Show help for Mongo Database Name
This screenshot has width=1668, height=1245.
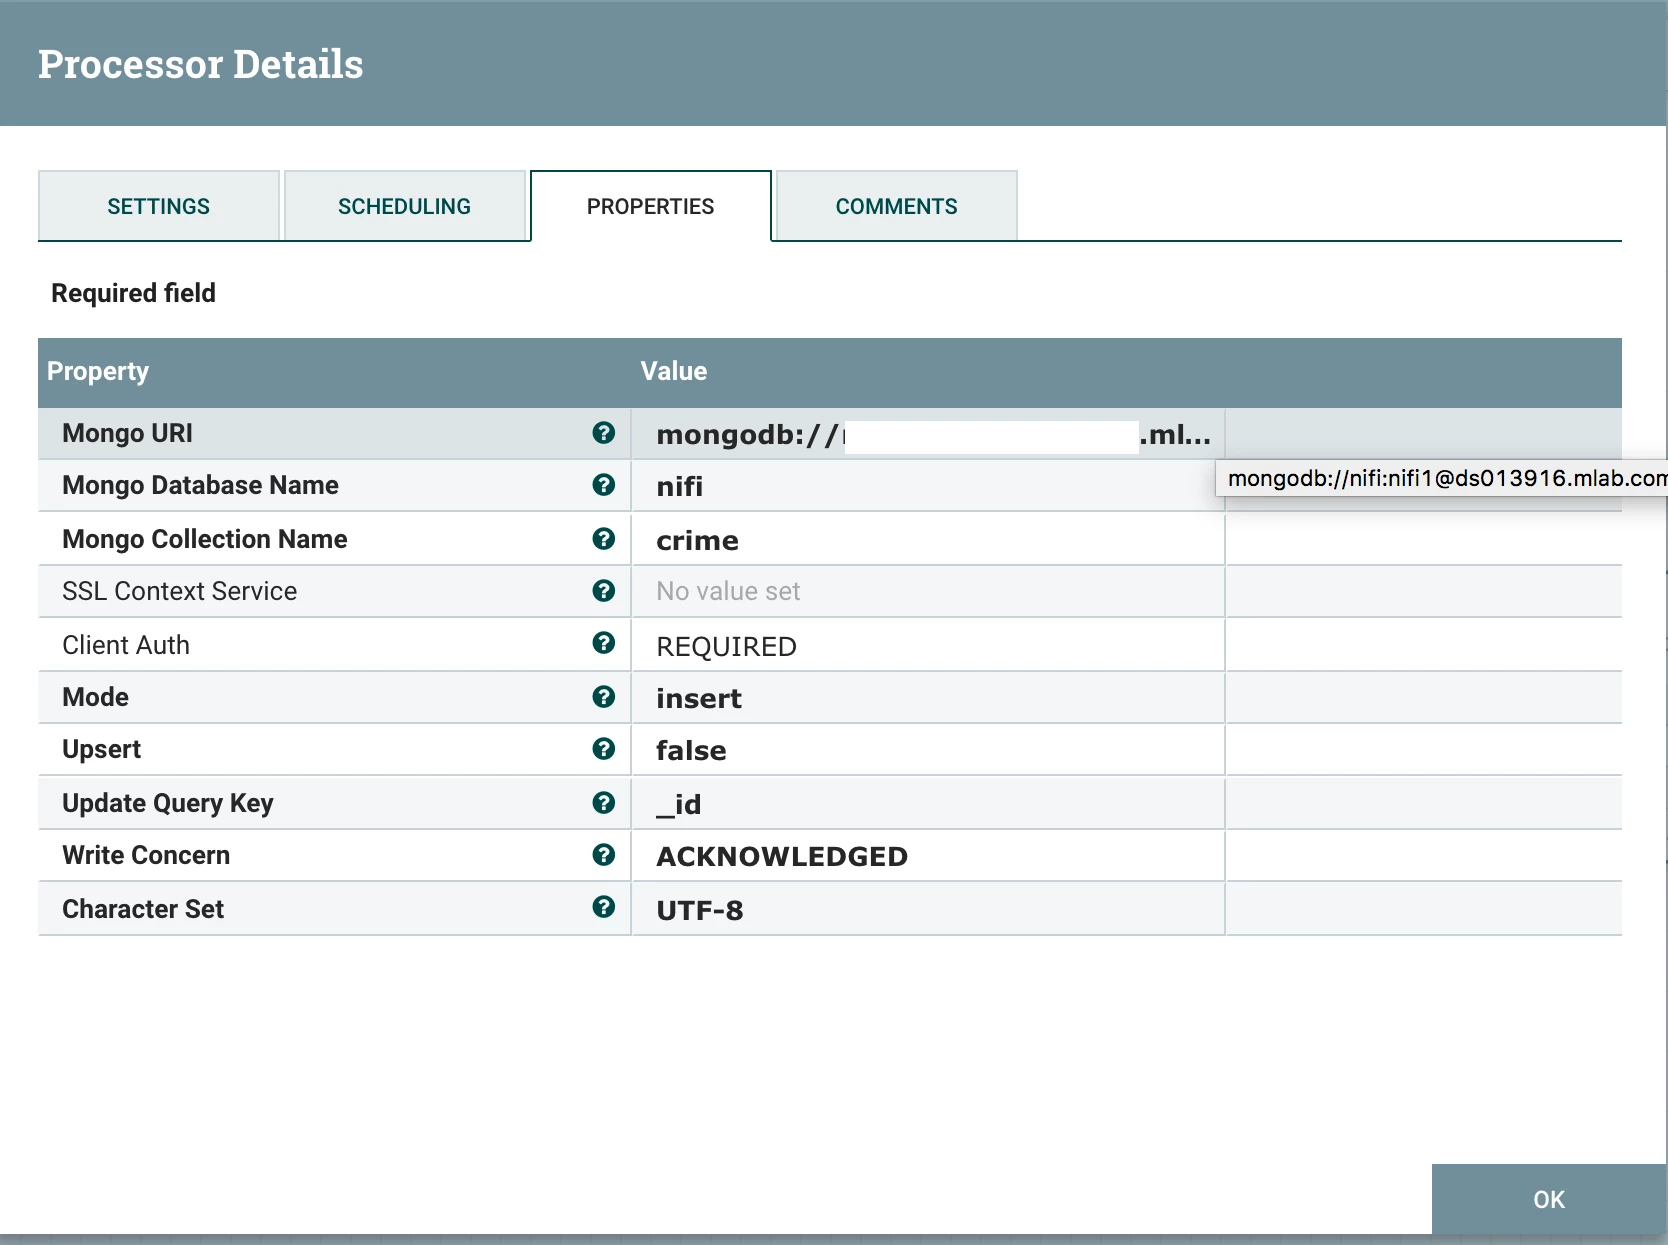point(604,485)
